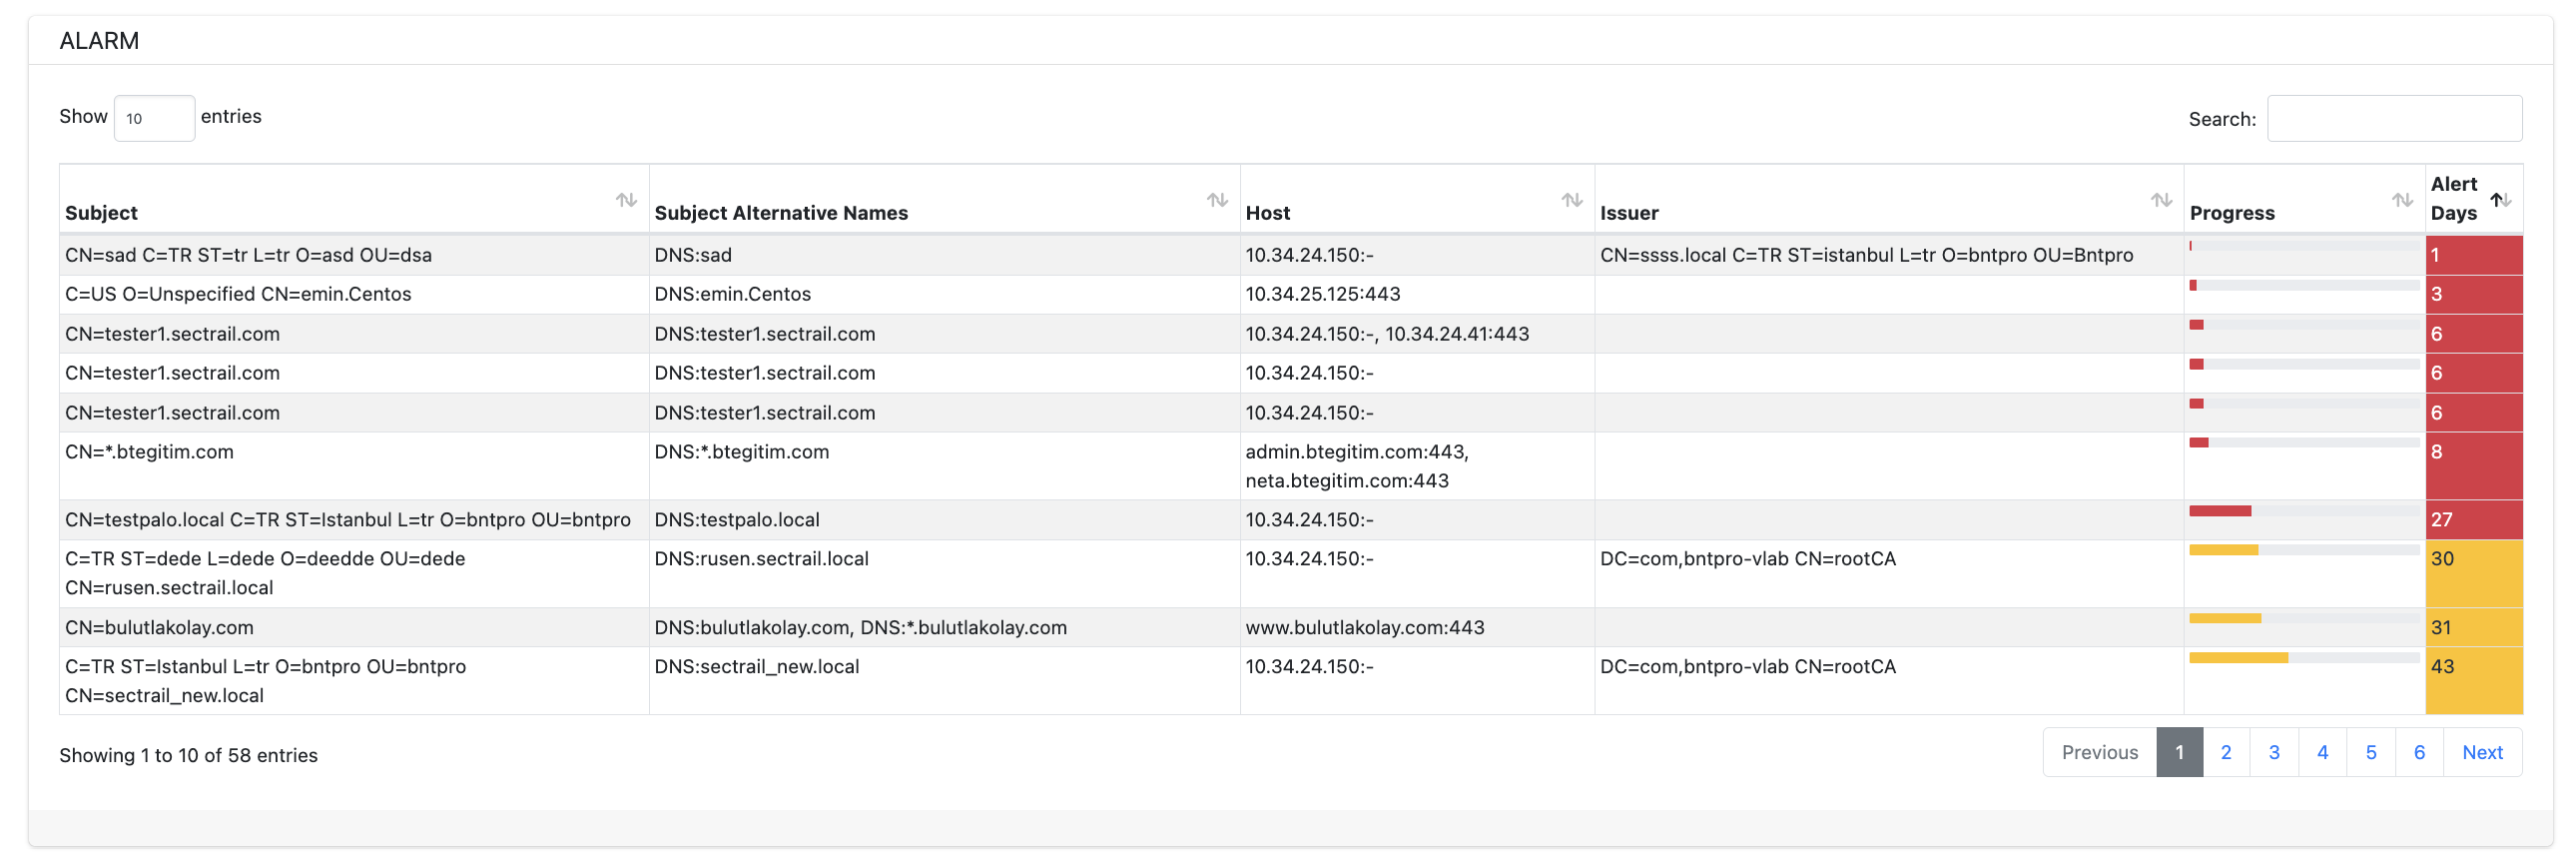
Task: Jump to page 3
Action: [x=2274, y=752]
